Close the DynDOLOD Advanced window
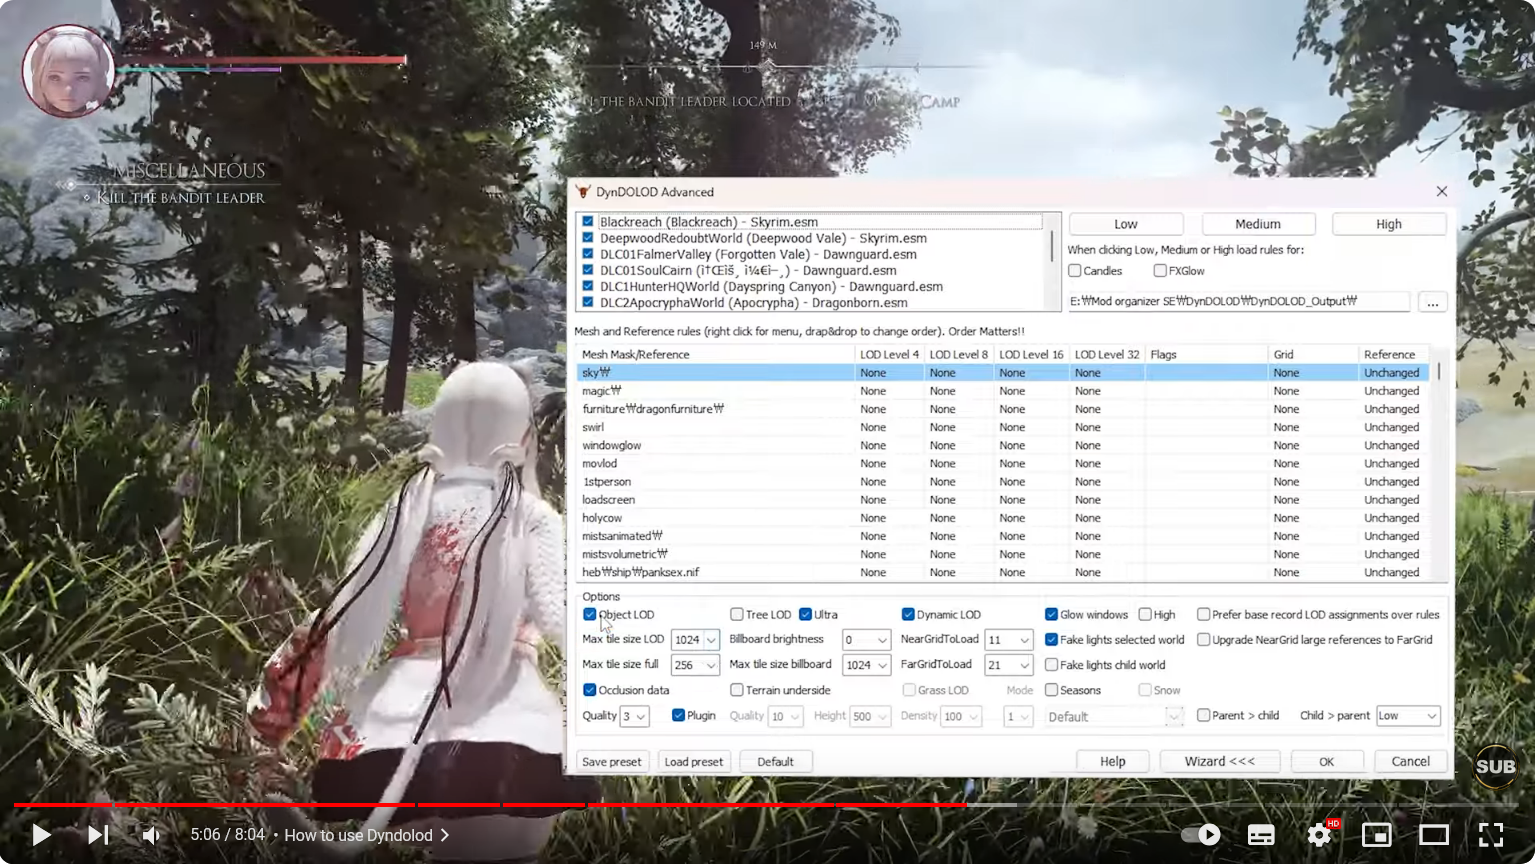 coord(1441,192)
